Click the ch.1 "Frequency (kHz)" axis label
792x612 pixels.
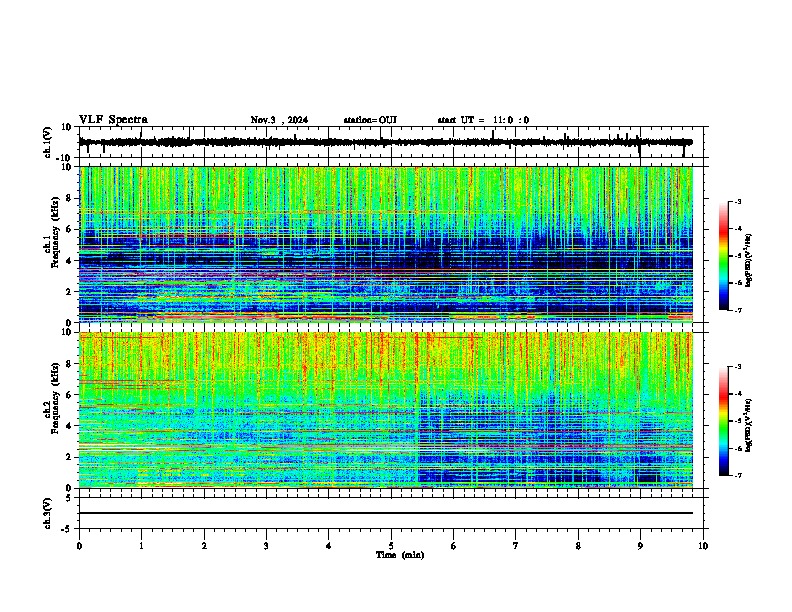55,233
